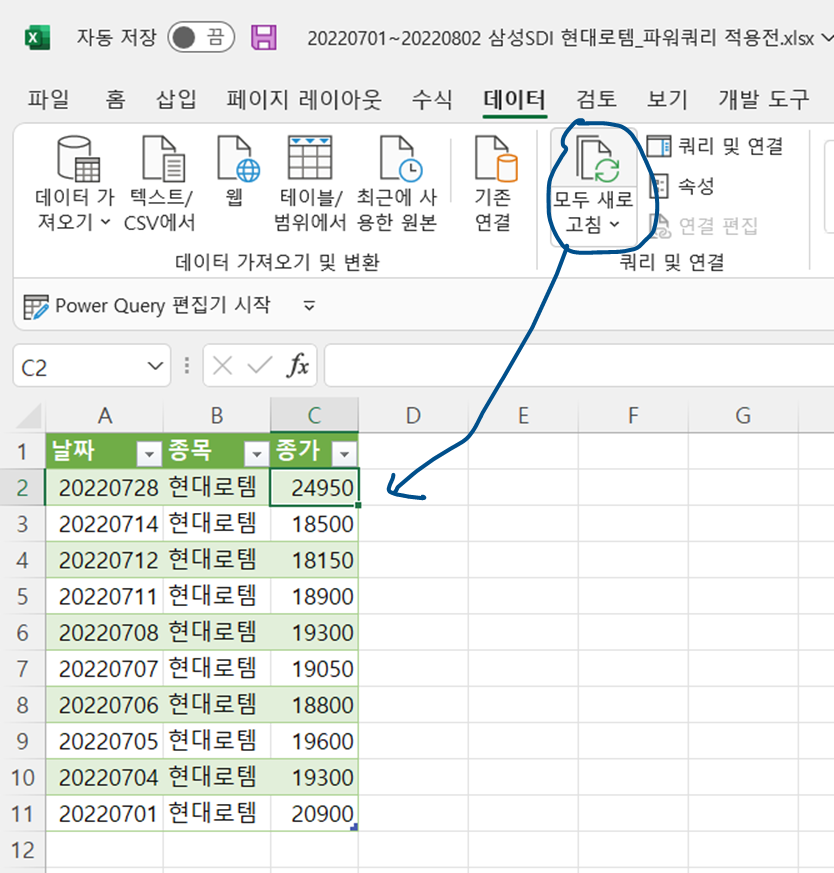The width and height of the screenshot is (834, 873).
Task: Toggle the 자동 저장 autosave switch
Action: click(x=201, y=38)
